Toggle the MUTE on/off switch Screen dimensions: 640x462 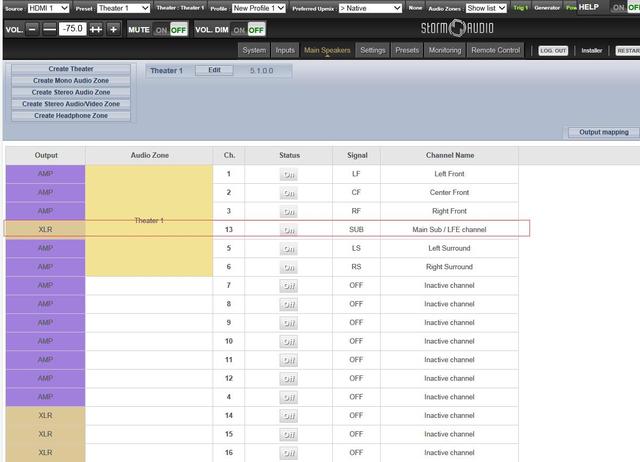click(168, 30)
